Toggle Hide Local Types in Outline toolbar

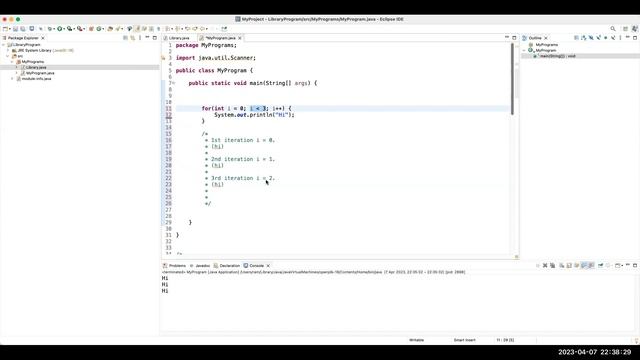click(613, 38)
